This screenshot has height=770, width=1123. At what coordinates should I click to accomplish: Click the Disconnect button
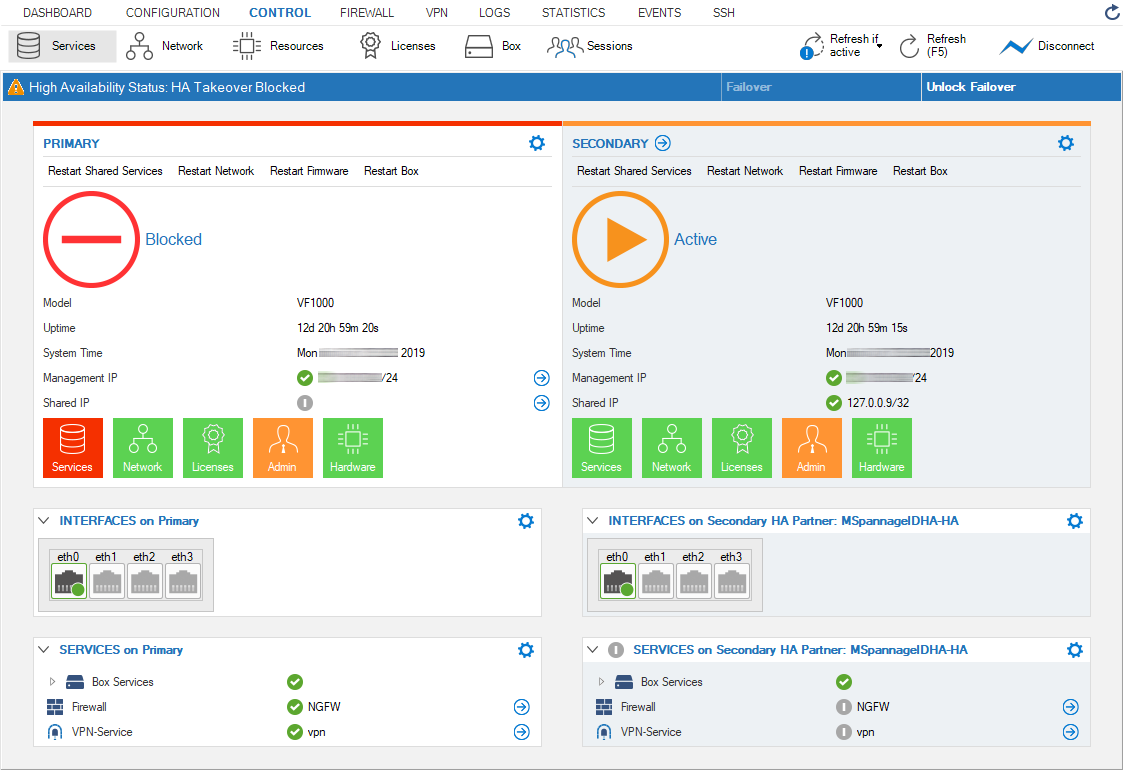click(1047, 46)
